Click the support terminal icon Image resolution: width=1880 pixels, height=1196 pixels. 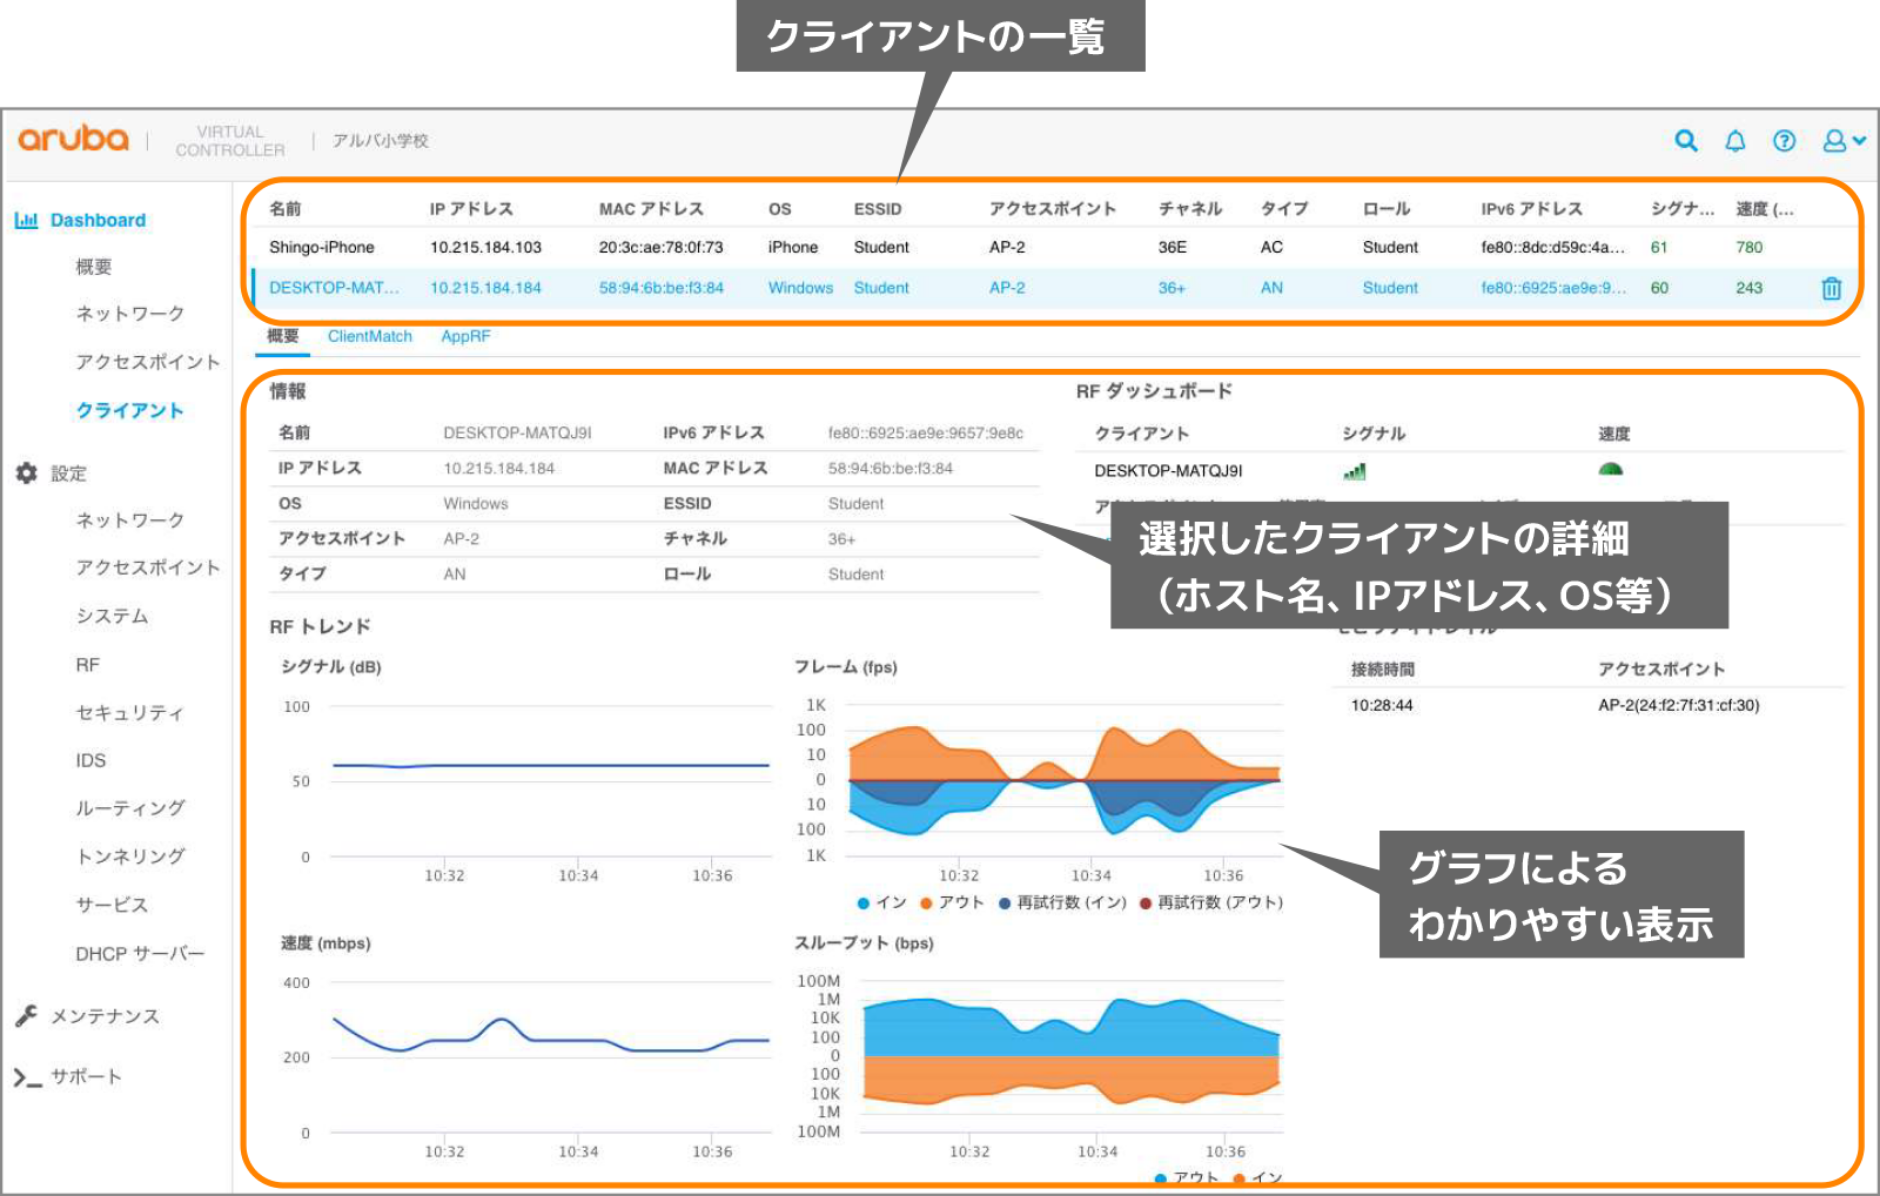[x=27, y=1077]
